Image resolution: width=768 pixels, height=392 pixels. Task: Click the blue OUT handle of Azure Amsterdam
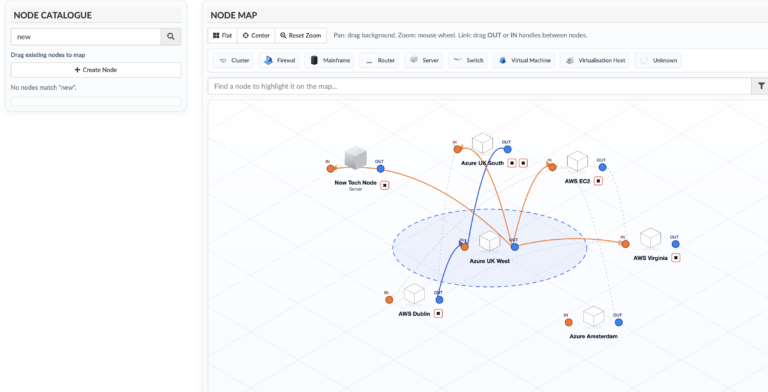(619, 322)
